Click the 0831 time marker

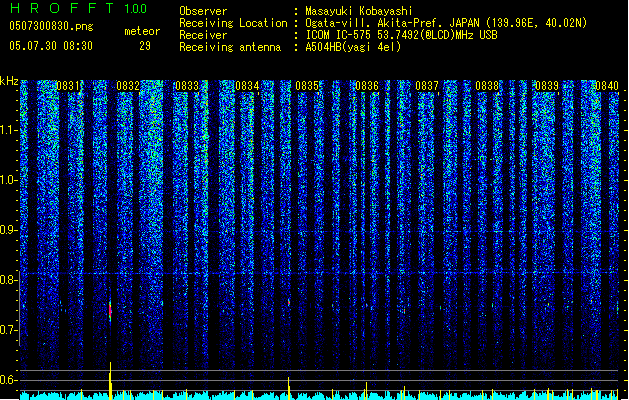click(x=68, y=86)
